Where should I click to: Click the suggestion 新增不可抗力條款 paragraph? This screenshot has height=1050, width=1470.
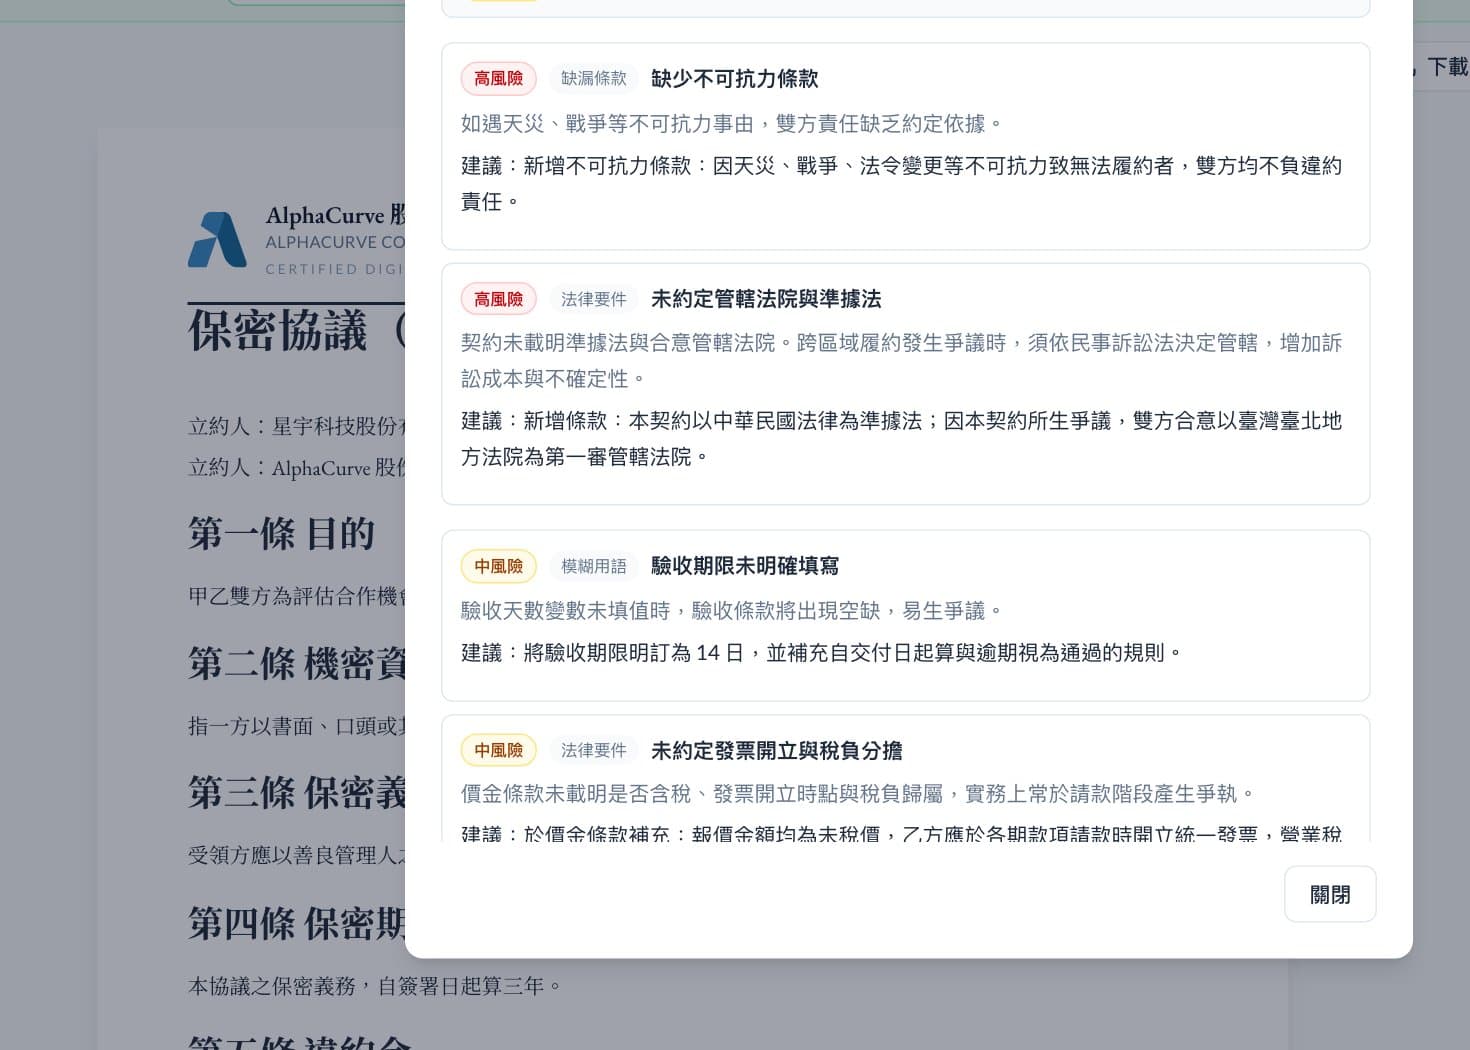pyautogui.click(x=902, y=183)
